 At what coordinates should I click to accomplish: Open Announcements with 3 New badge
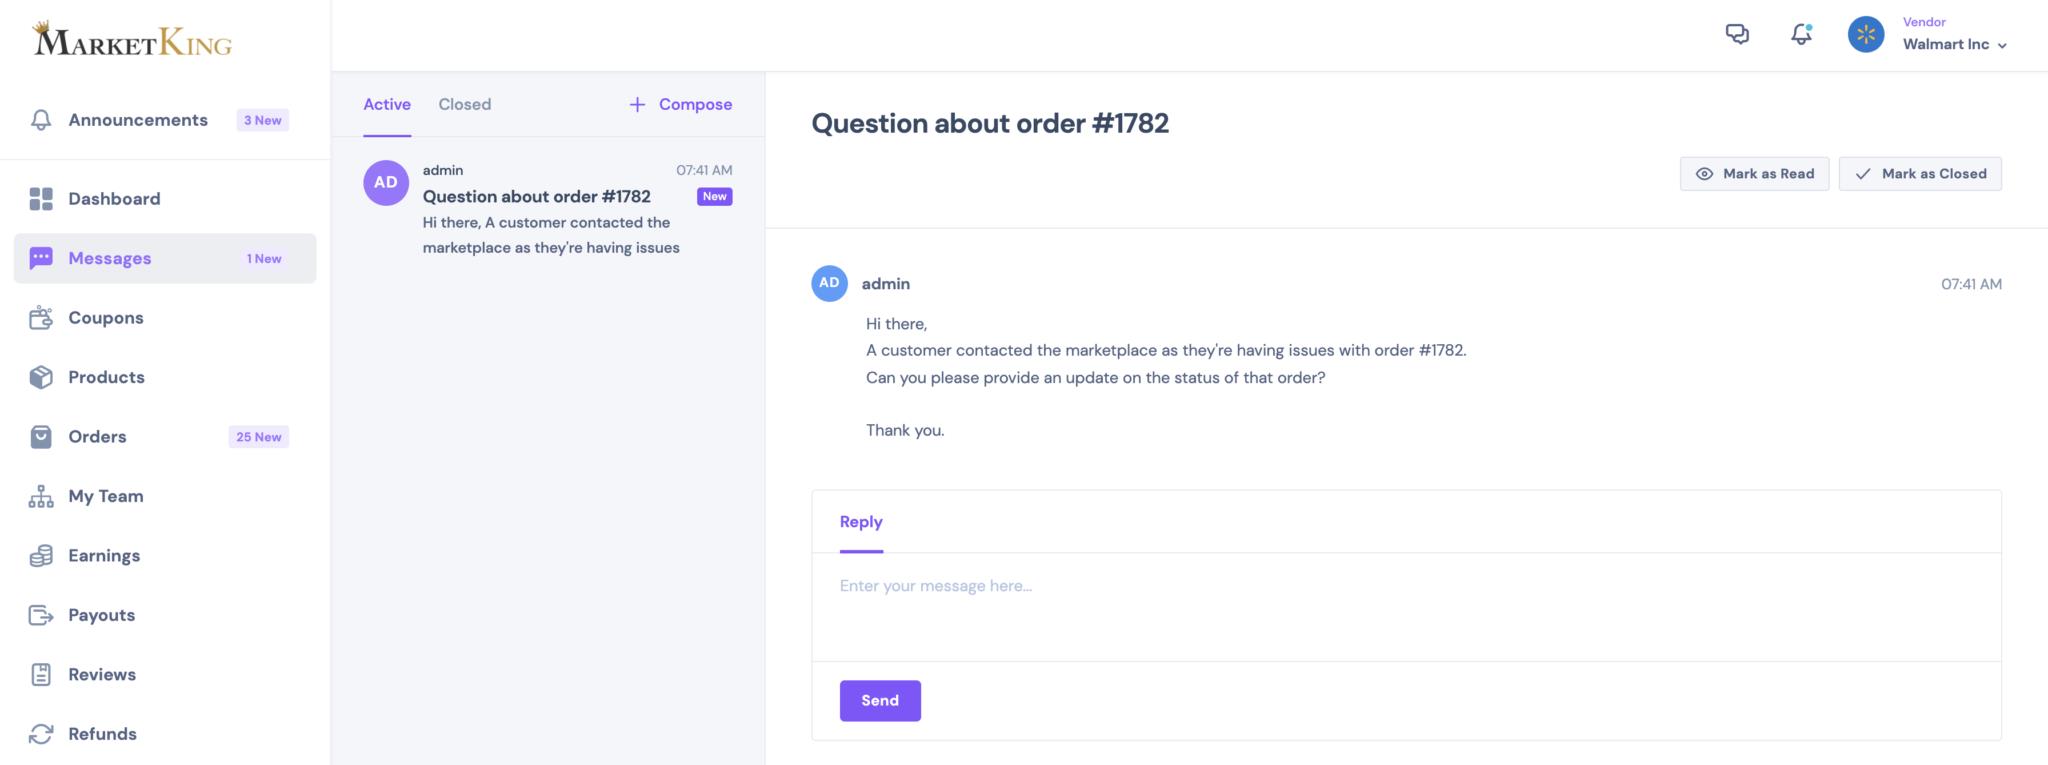tap(159, 120)
